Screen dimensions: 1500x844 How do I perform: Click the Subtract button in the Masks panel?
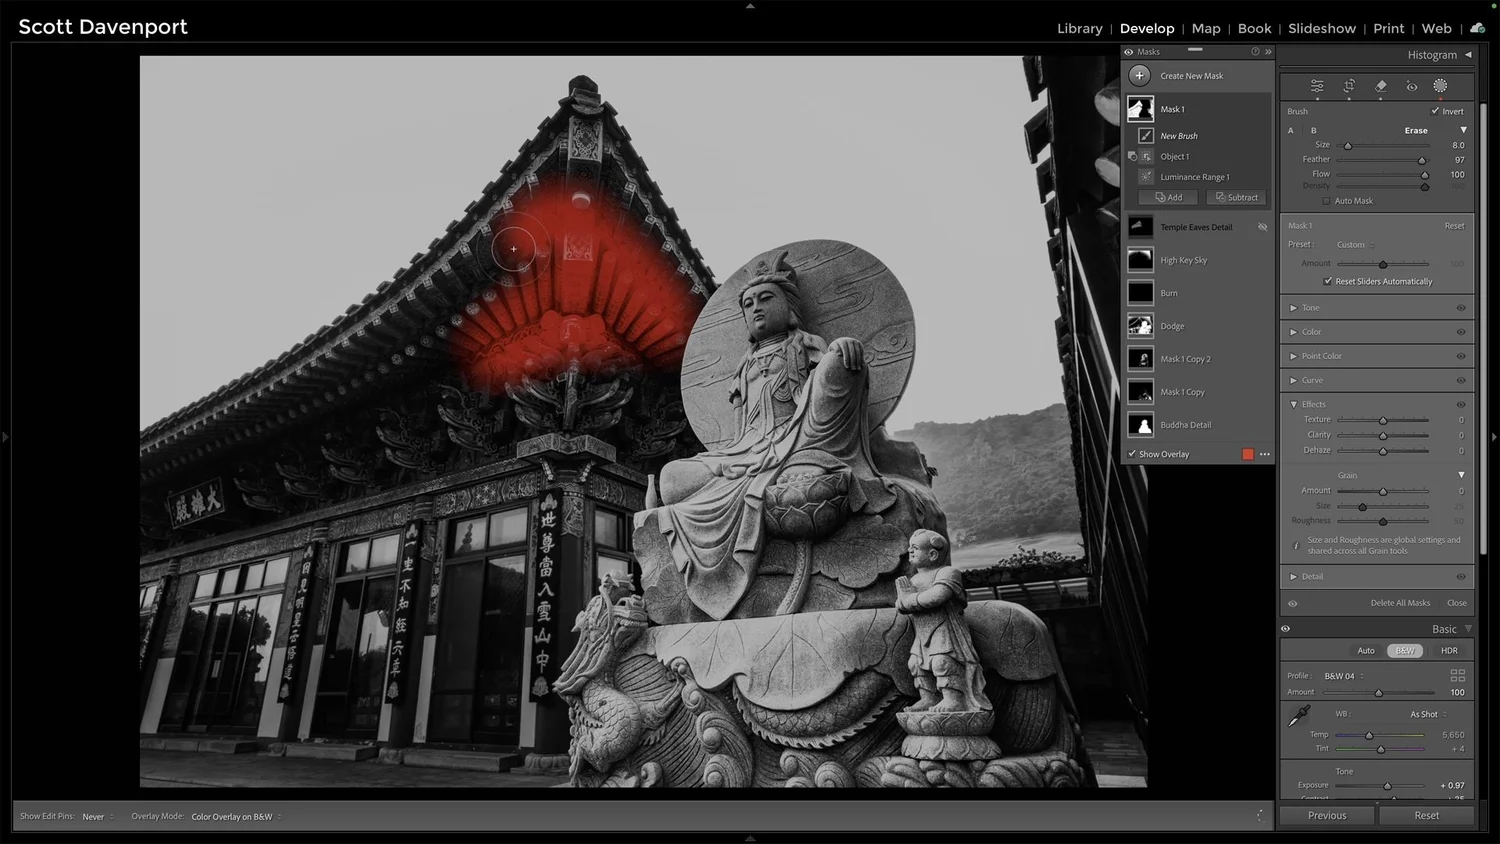1236,197
